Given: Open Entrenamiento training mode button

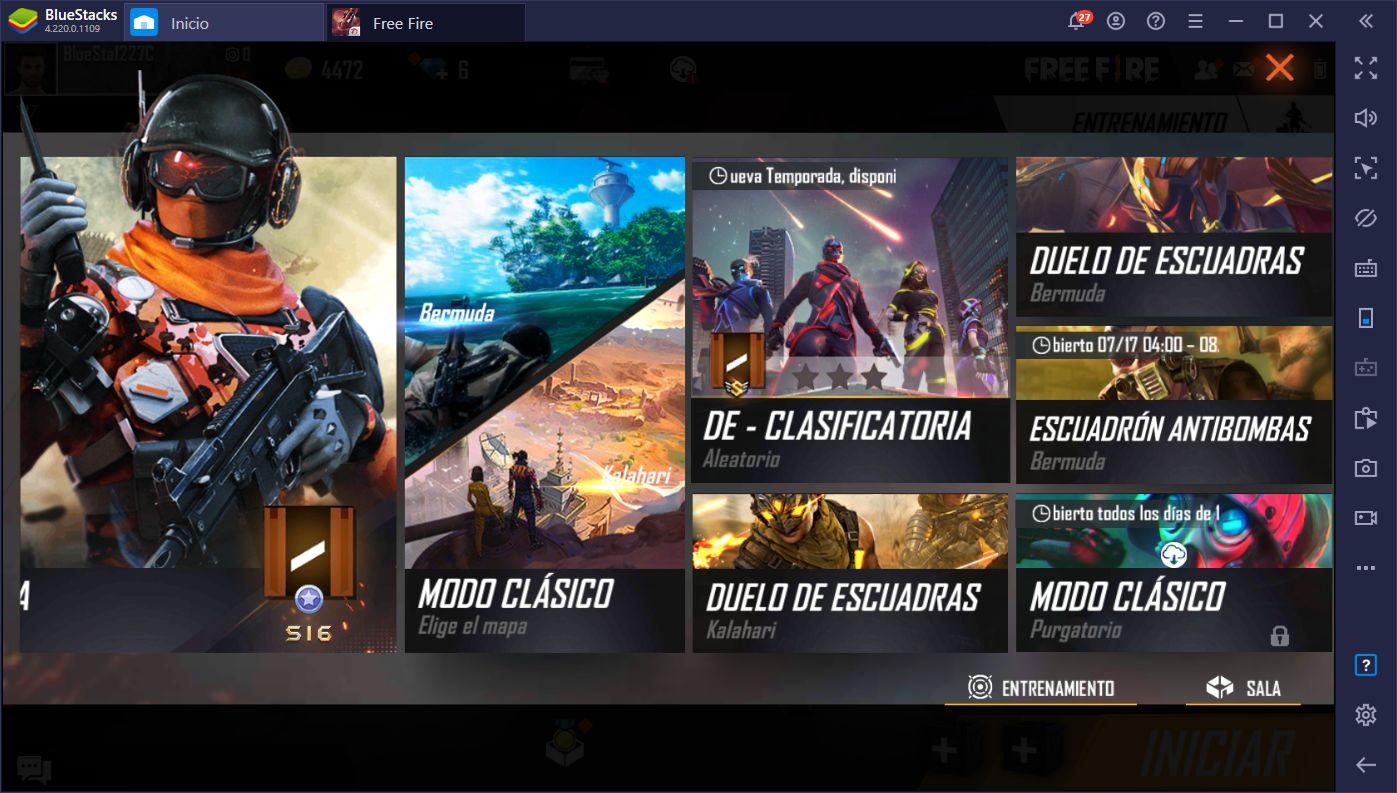Looking at the screenshot, I should coord(1041,688).
